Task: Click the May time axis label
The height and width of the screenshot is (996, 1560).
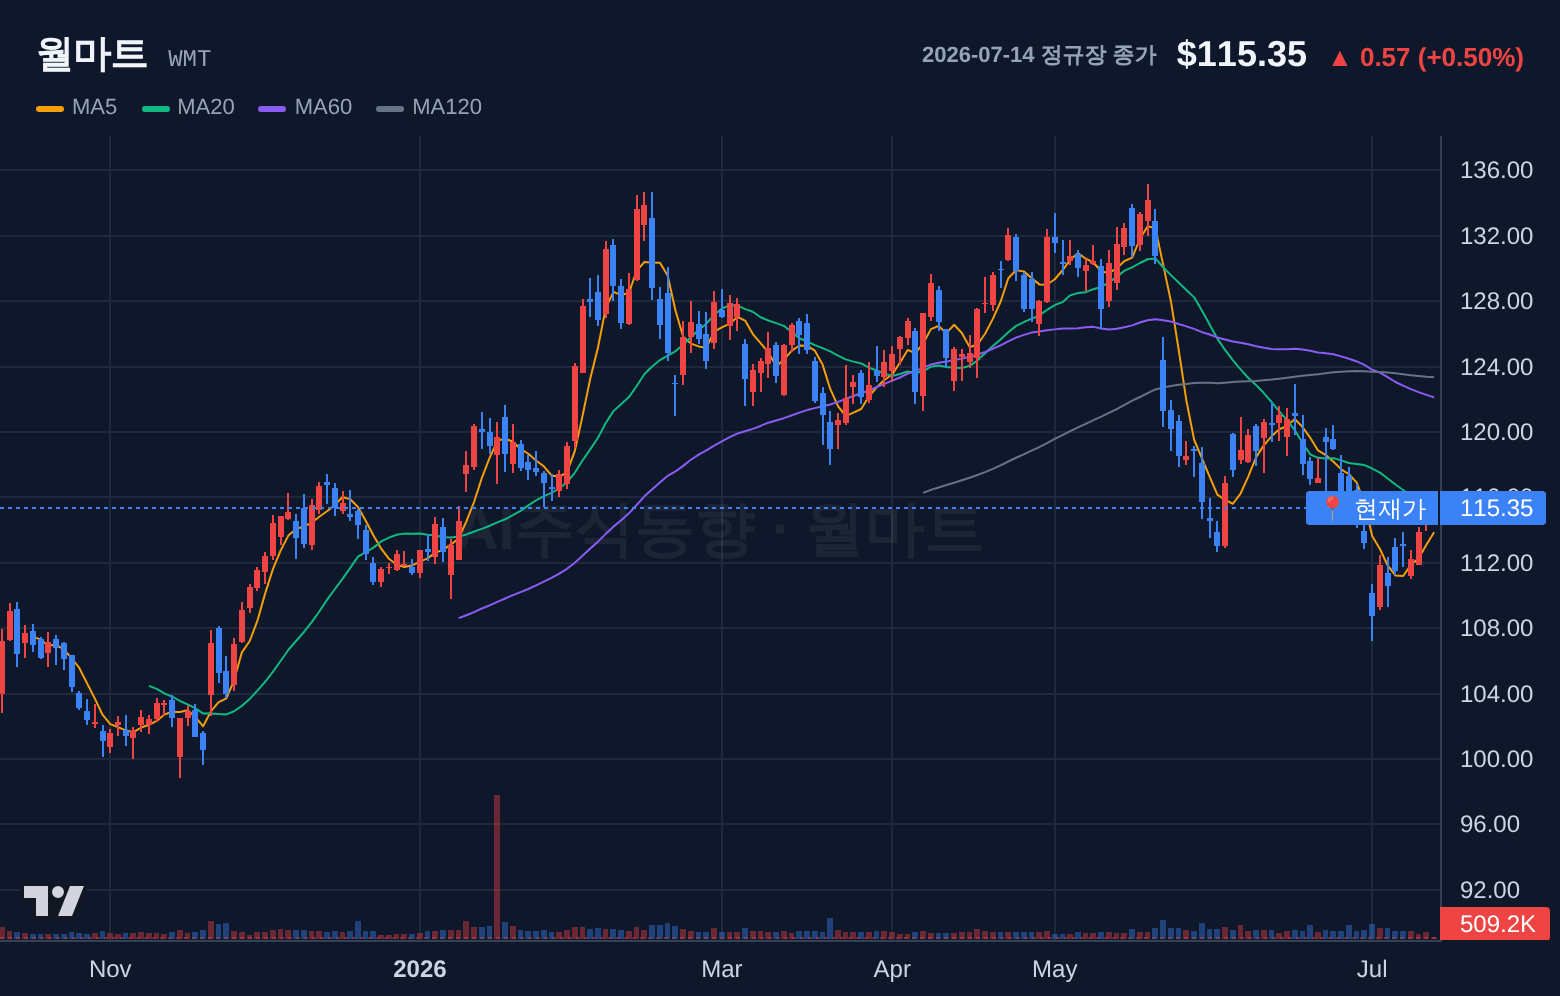Action: (1055, 969)
